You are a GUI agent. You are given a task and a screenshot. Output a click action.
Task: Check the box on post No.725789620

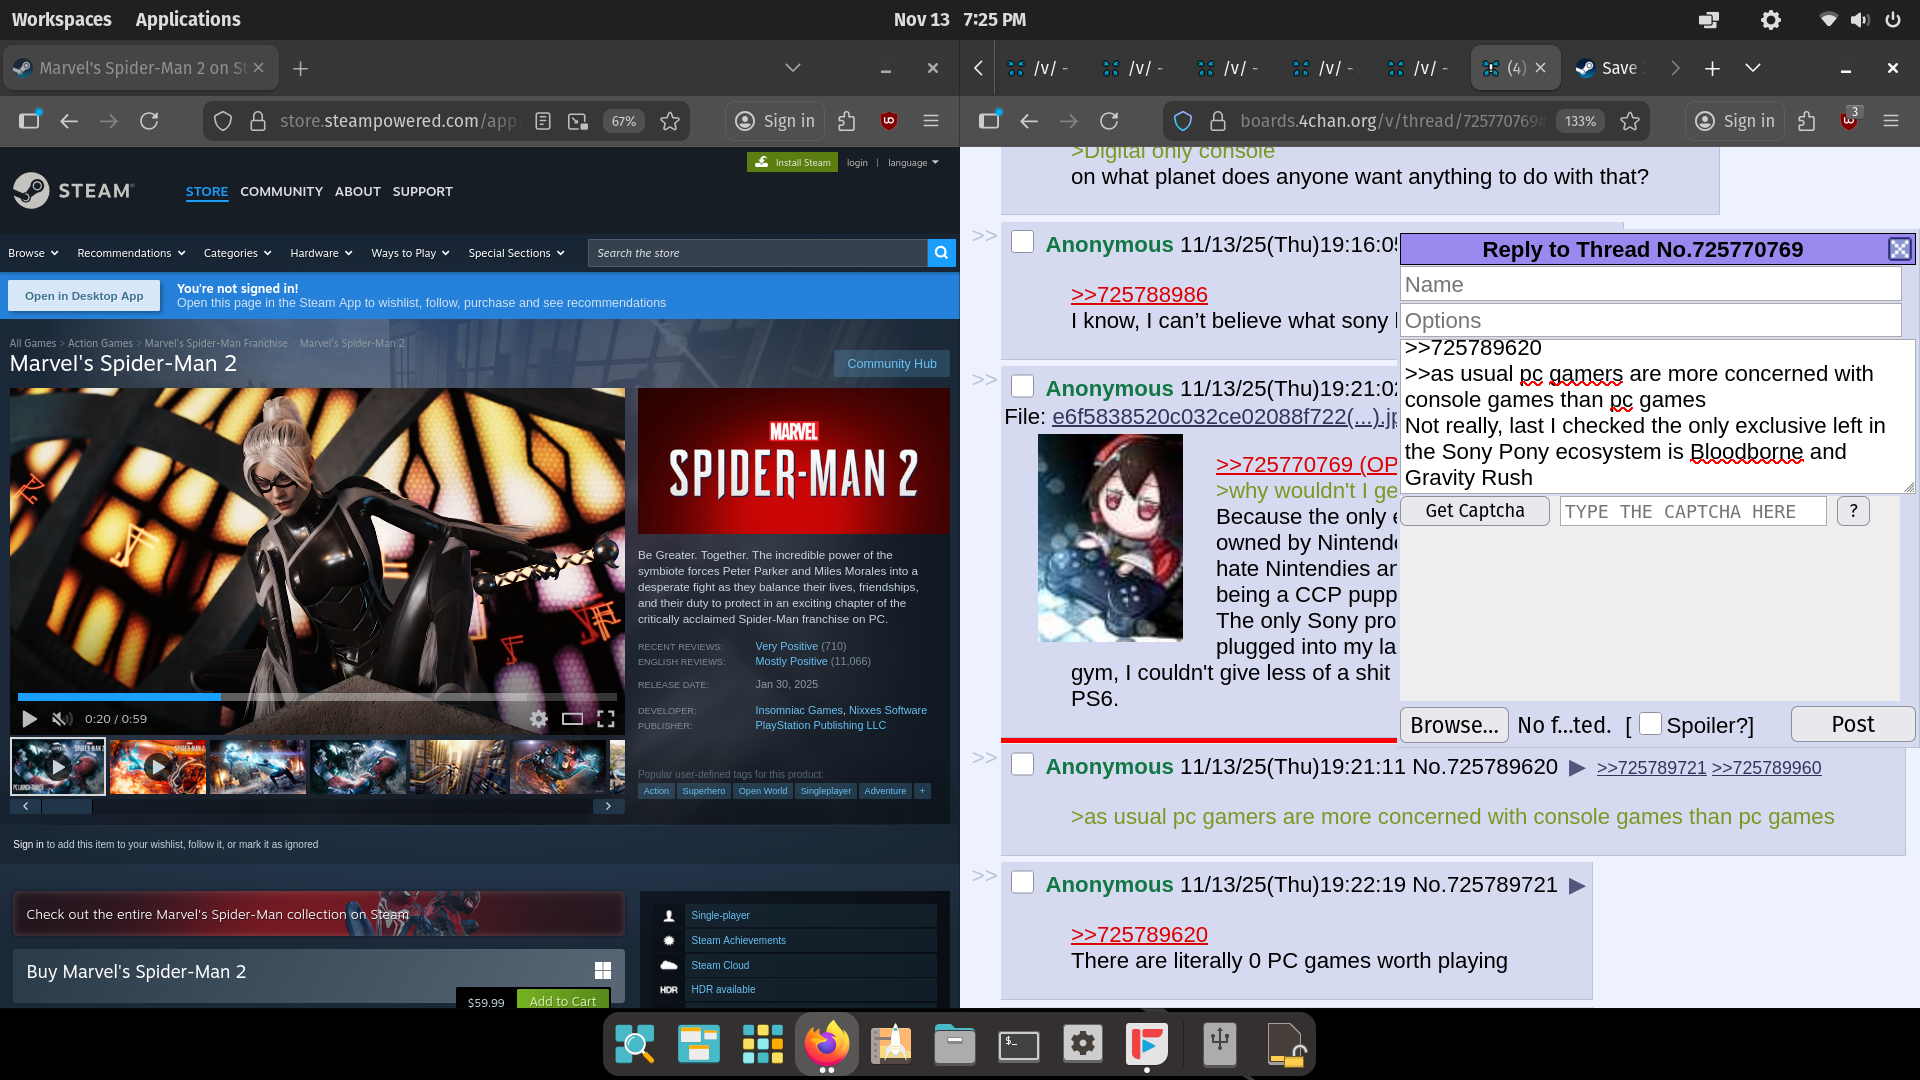pos(1022,765)
